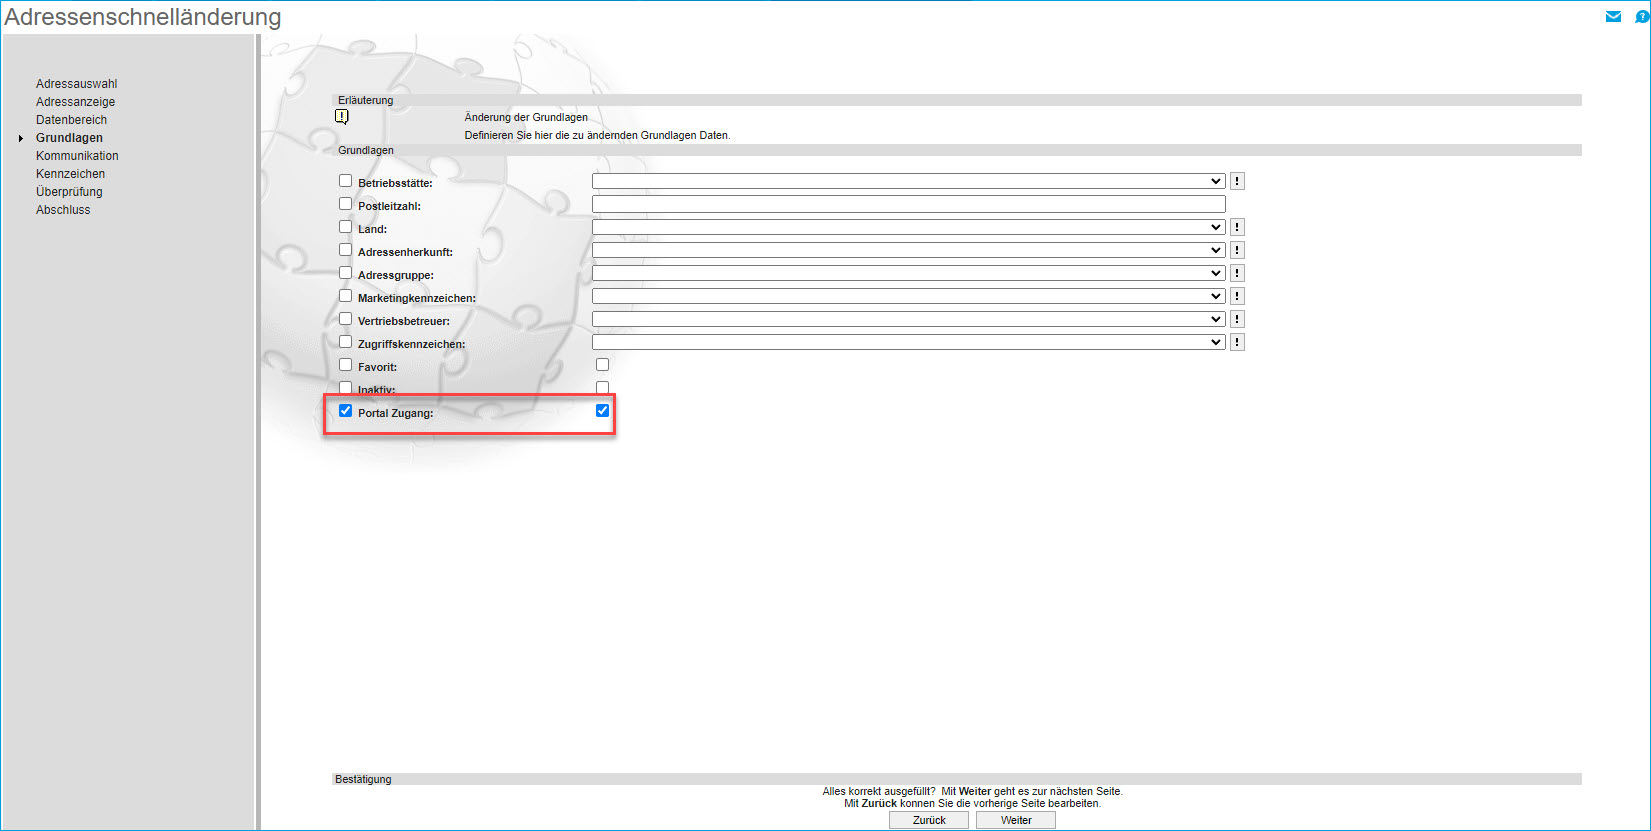Open the Betriebsstätte dropdown

click(x=908, y=181)
